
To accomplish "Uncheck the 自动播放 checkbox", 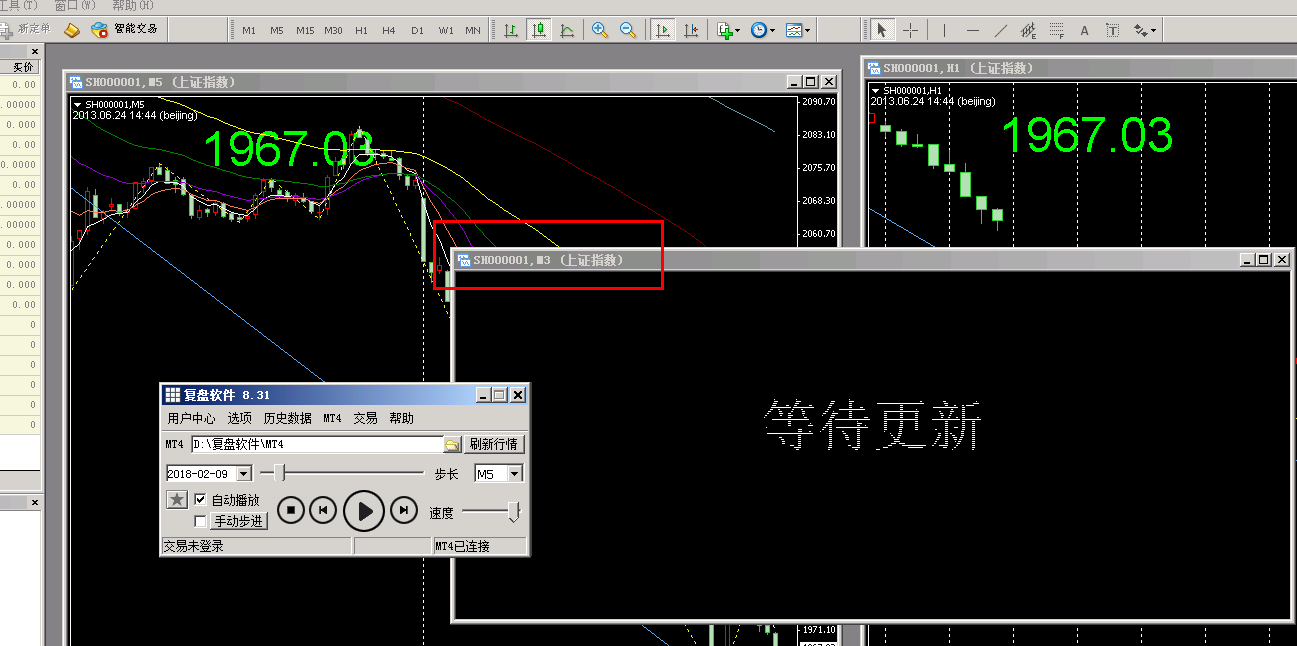I will pos(200,500).
